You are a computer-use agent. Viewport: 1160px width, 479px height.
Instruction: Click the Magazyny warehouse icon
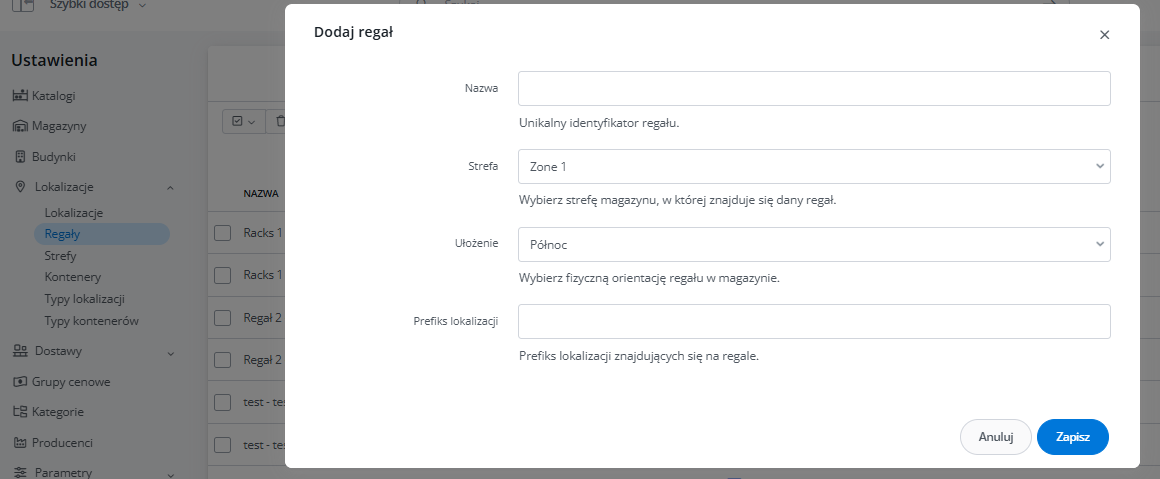click(20, 127)
